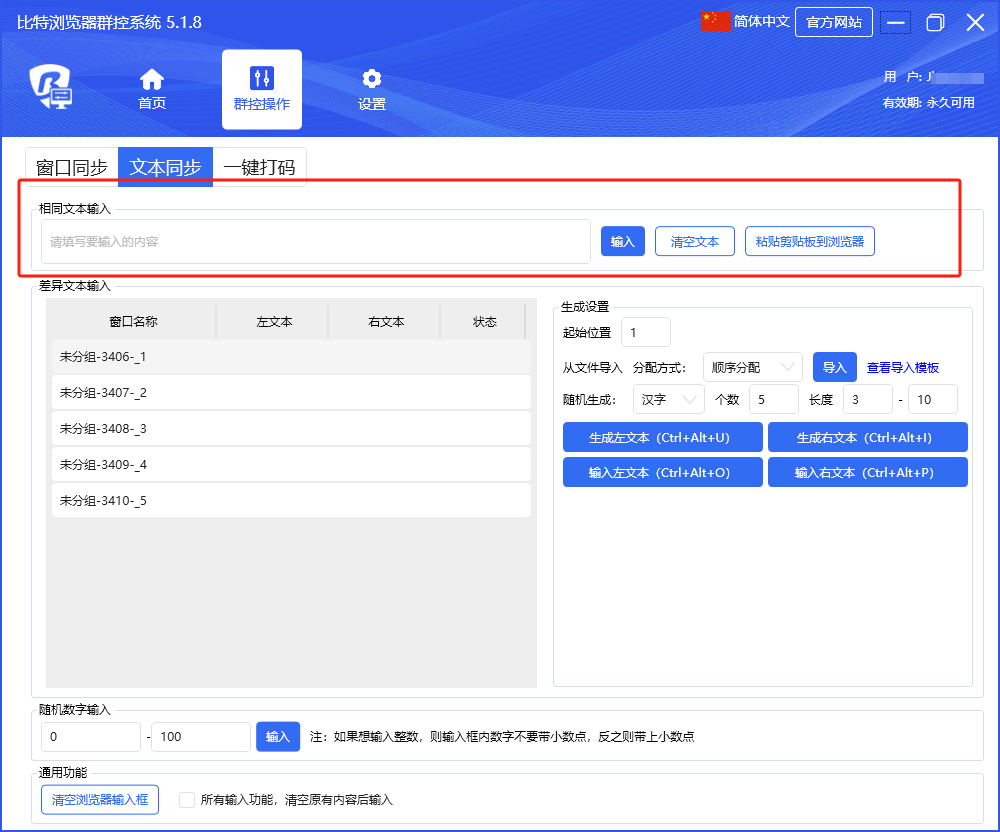Switch to the 窗口同步 tab
The height and width of the screenshot is (832, 1000).
pyautogui.click(x=71, y=168)
